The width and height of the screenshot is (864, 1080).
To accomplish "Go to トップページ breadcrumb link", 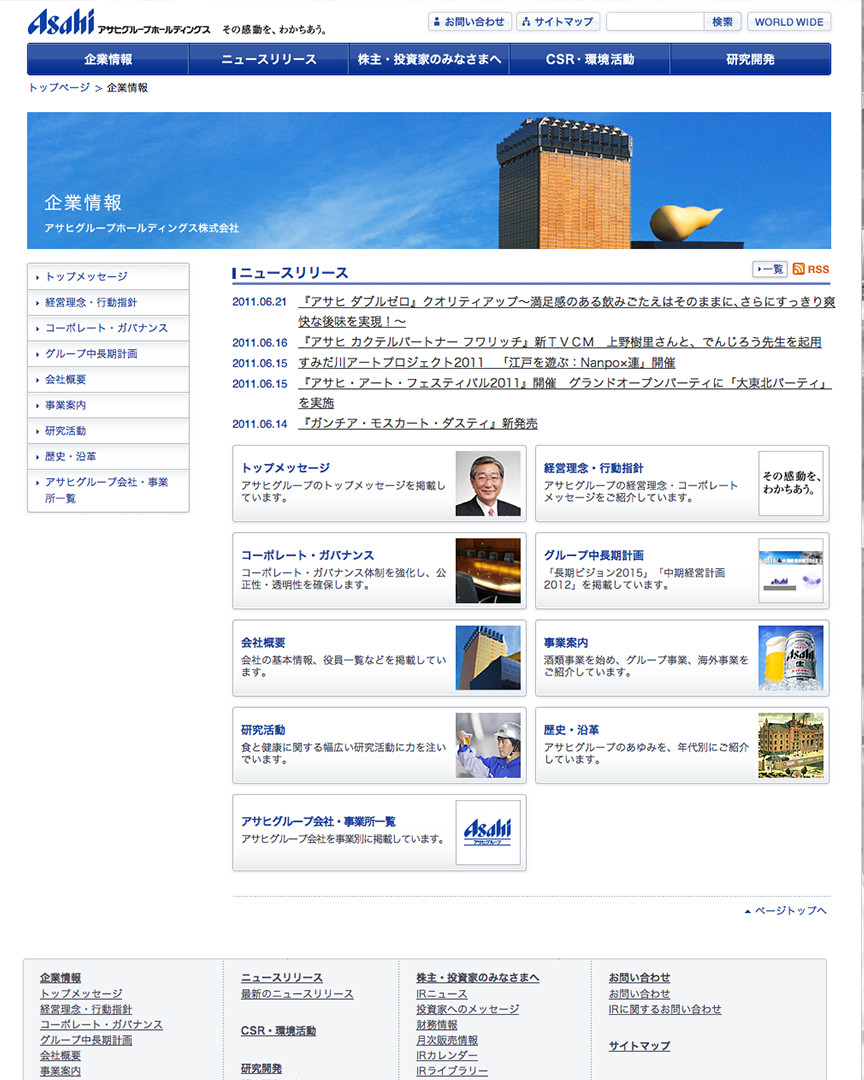I will 59,87.
